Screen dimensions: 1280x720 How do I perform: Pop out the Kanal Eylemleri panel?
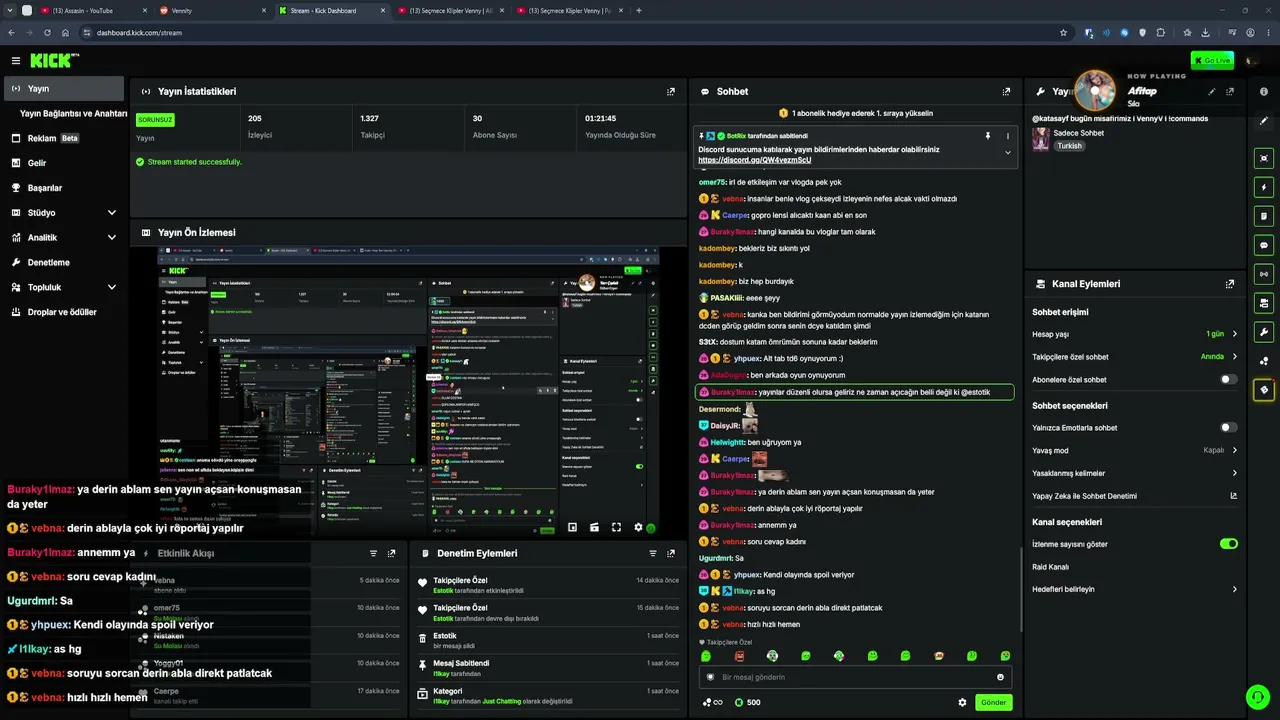coord(1230,284)
